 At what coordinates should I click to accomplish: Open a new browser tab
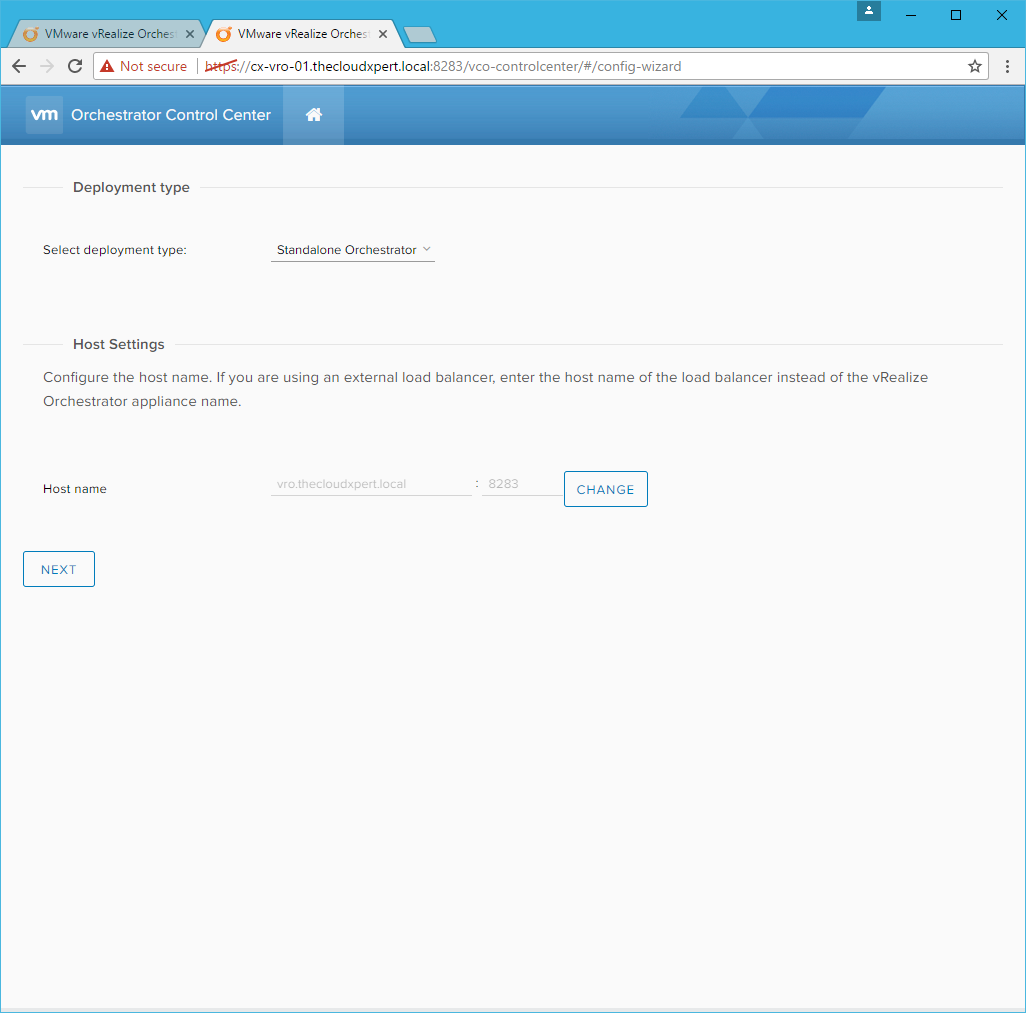pyautogui.click(x=420, y=35)
